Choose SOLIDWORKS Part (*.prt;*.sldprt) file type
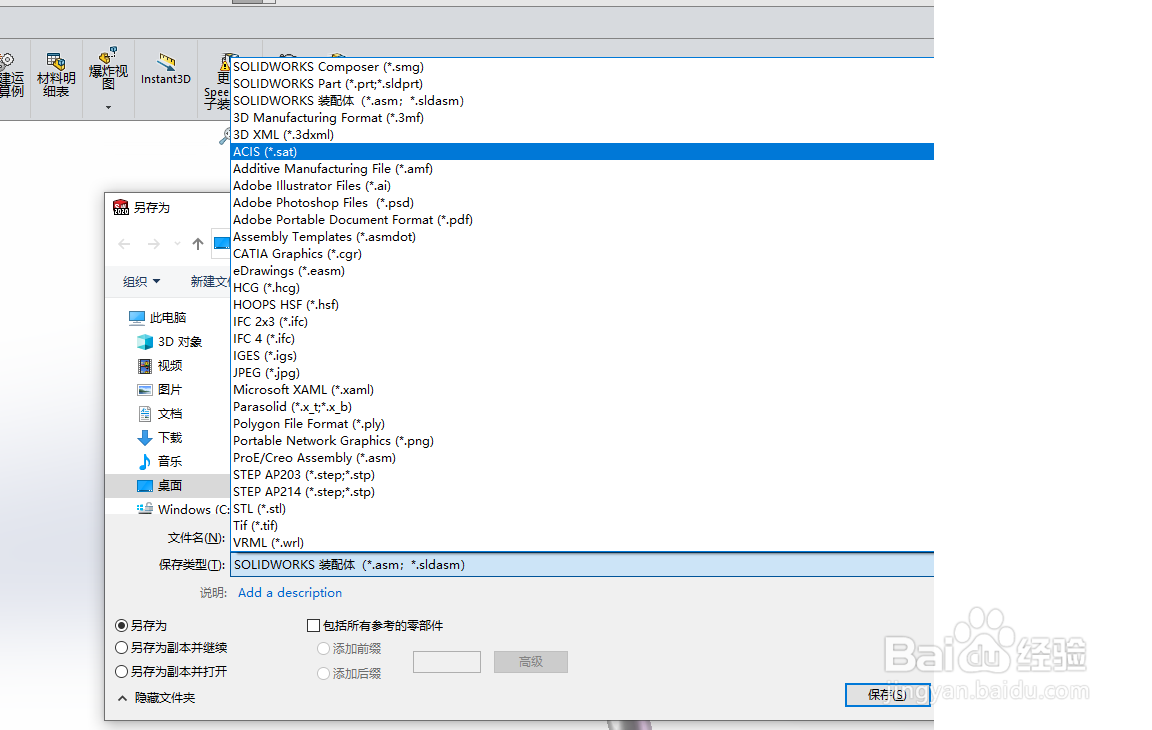This screenshot has width=1152, height=730. click(582, 84)
